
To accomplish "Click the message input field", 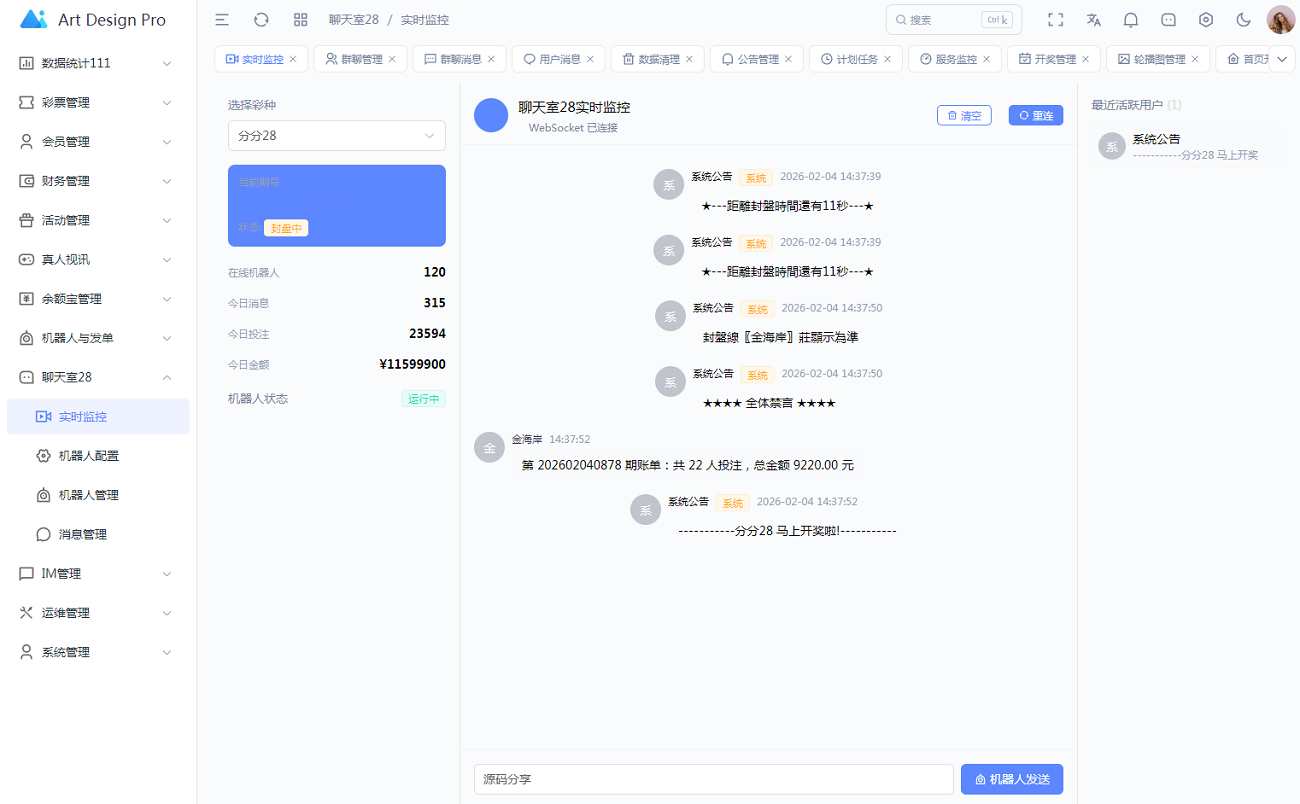I will (713, 779).
